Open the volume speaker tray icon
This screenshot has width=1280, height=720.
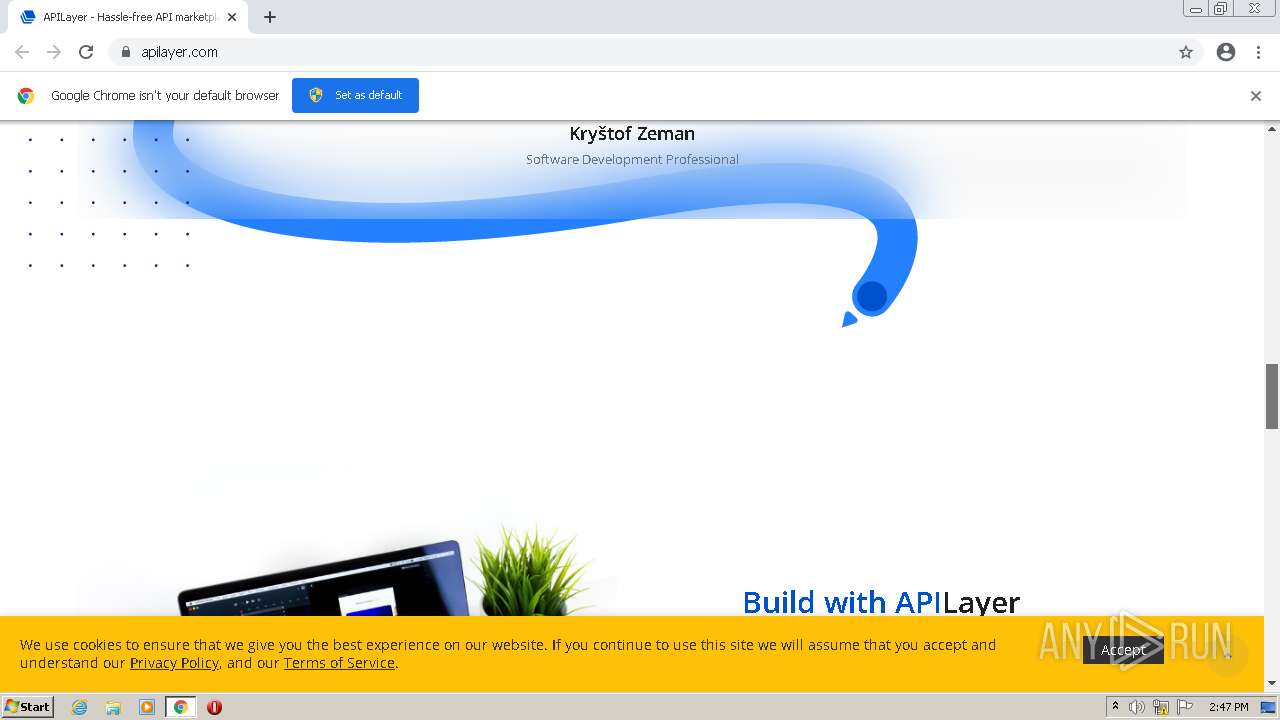pyautogui.click(x=1137, y=707)
